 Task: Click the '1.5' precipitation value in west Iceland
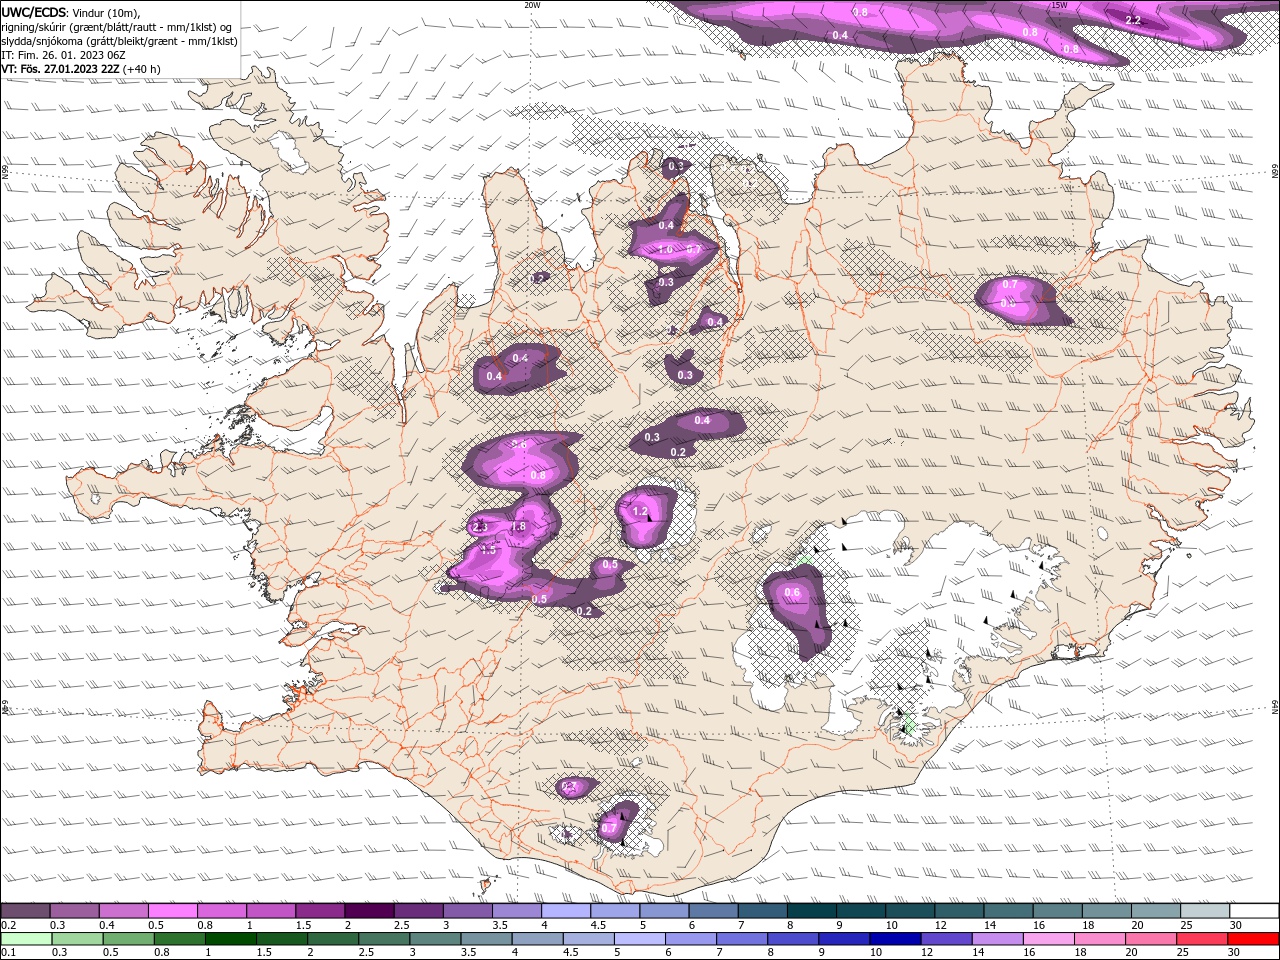point(488,550)
